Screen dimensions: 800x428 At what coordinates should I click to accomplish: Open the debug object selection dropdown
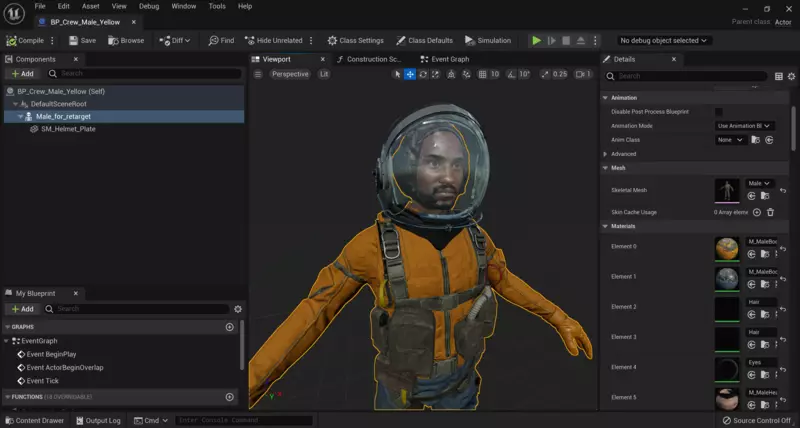[665, 40]
